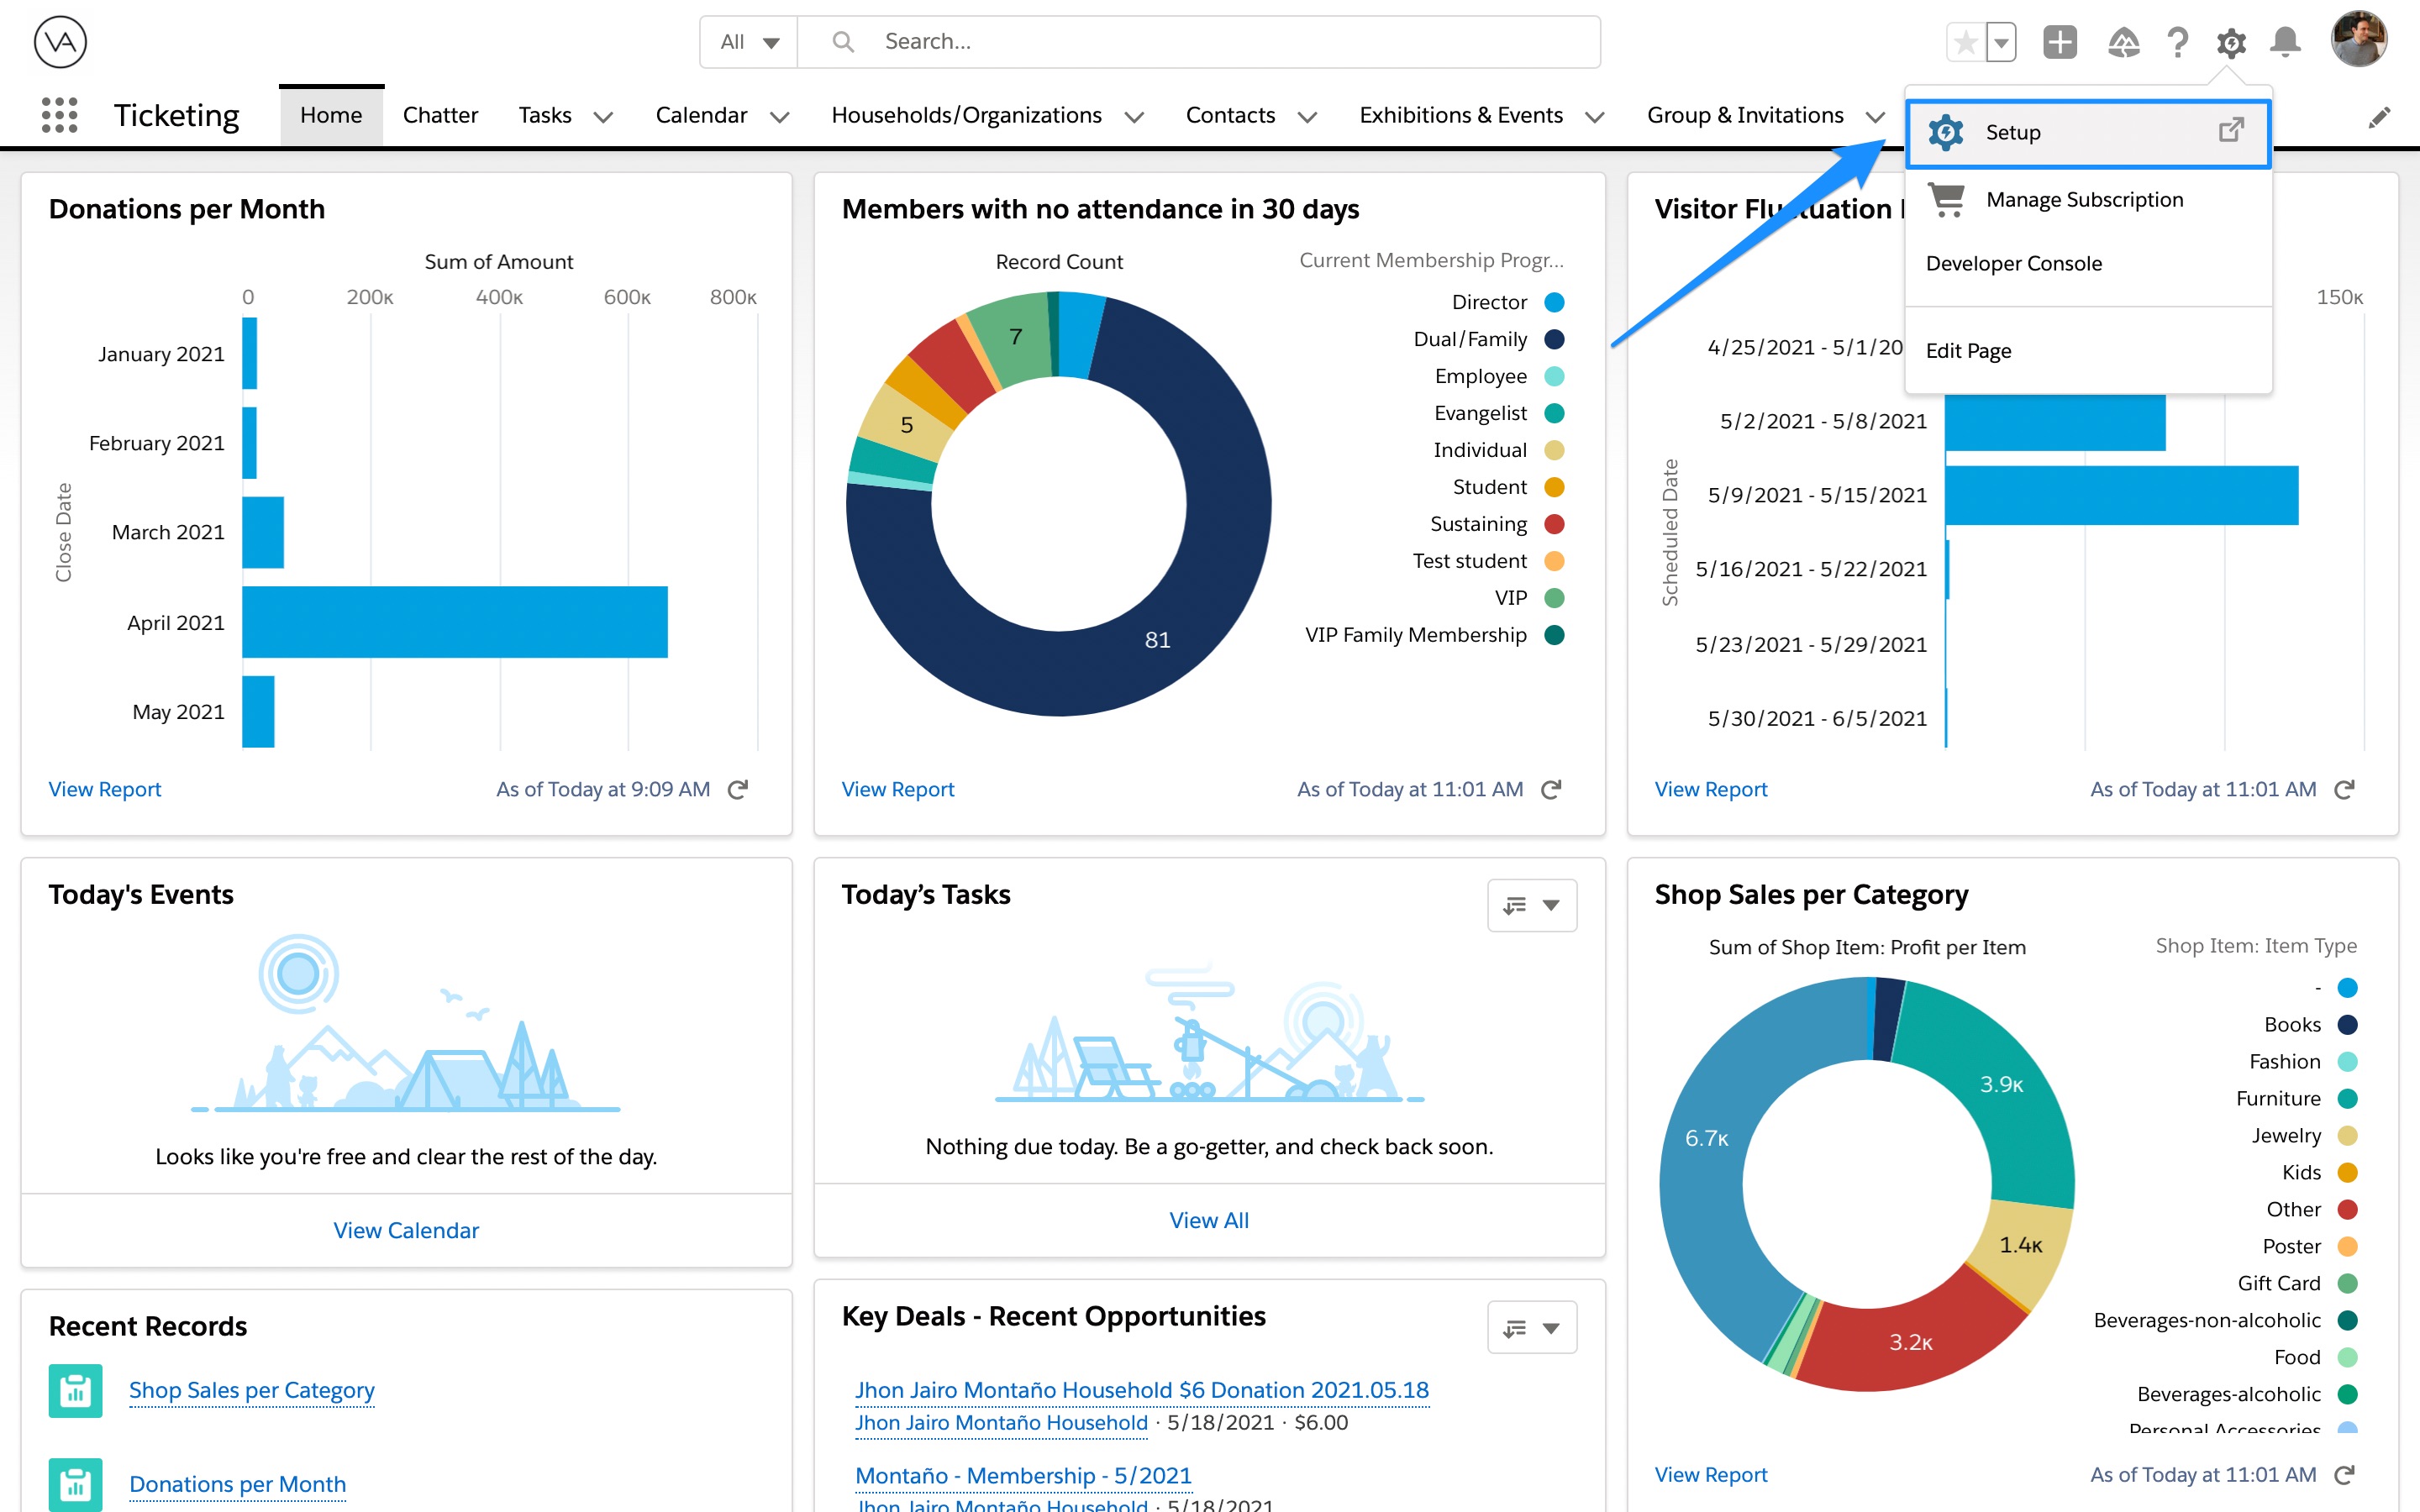Switch to the Chatter tab

[440, 114]
